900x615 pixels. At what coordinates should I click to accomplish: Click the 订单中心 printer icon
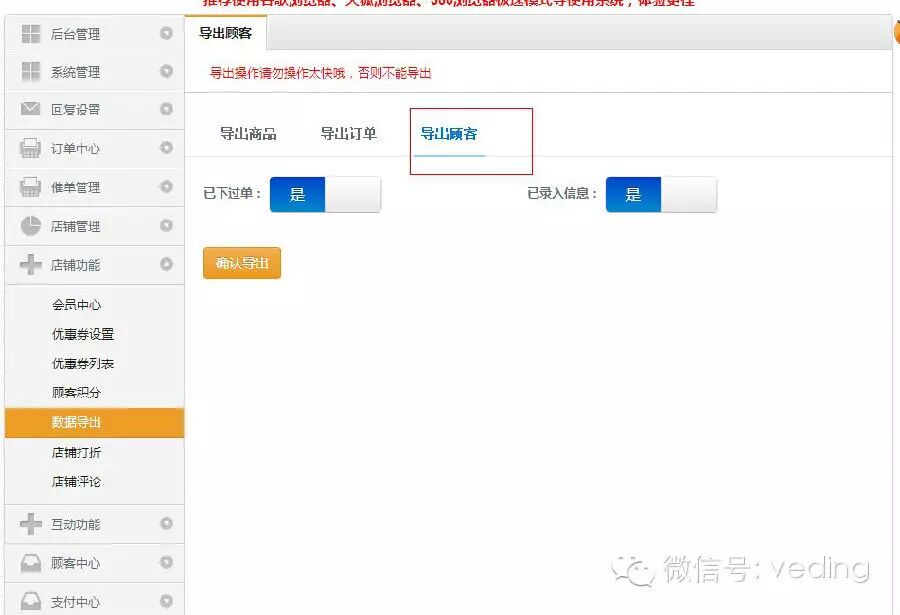30,148
